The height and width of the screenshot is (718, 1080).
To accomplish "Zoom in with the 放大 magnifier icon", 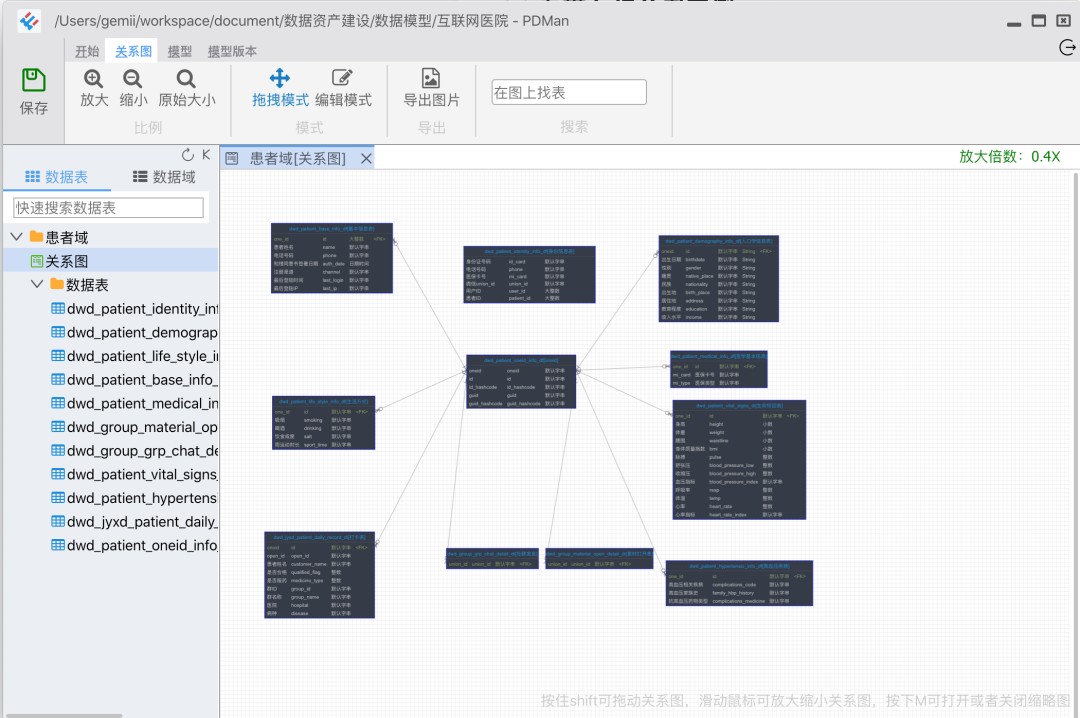I will (94, 79).
